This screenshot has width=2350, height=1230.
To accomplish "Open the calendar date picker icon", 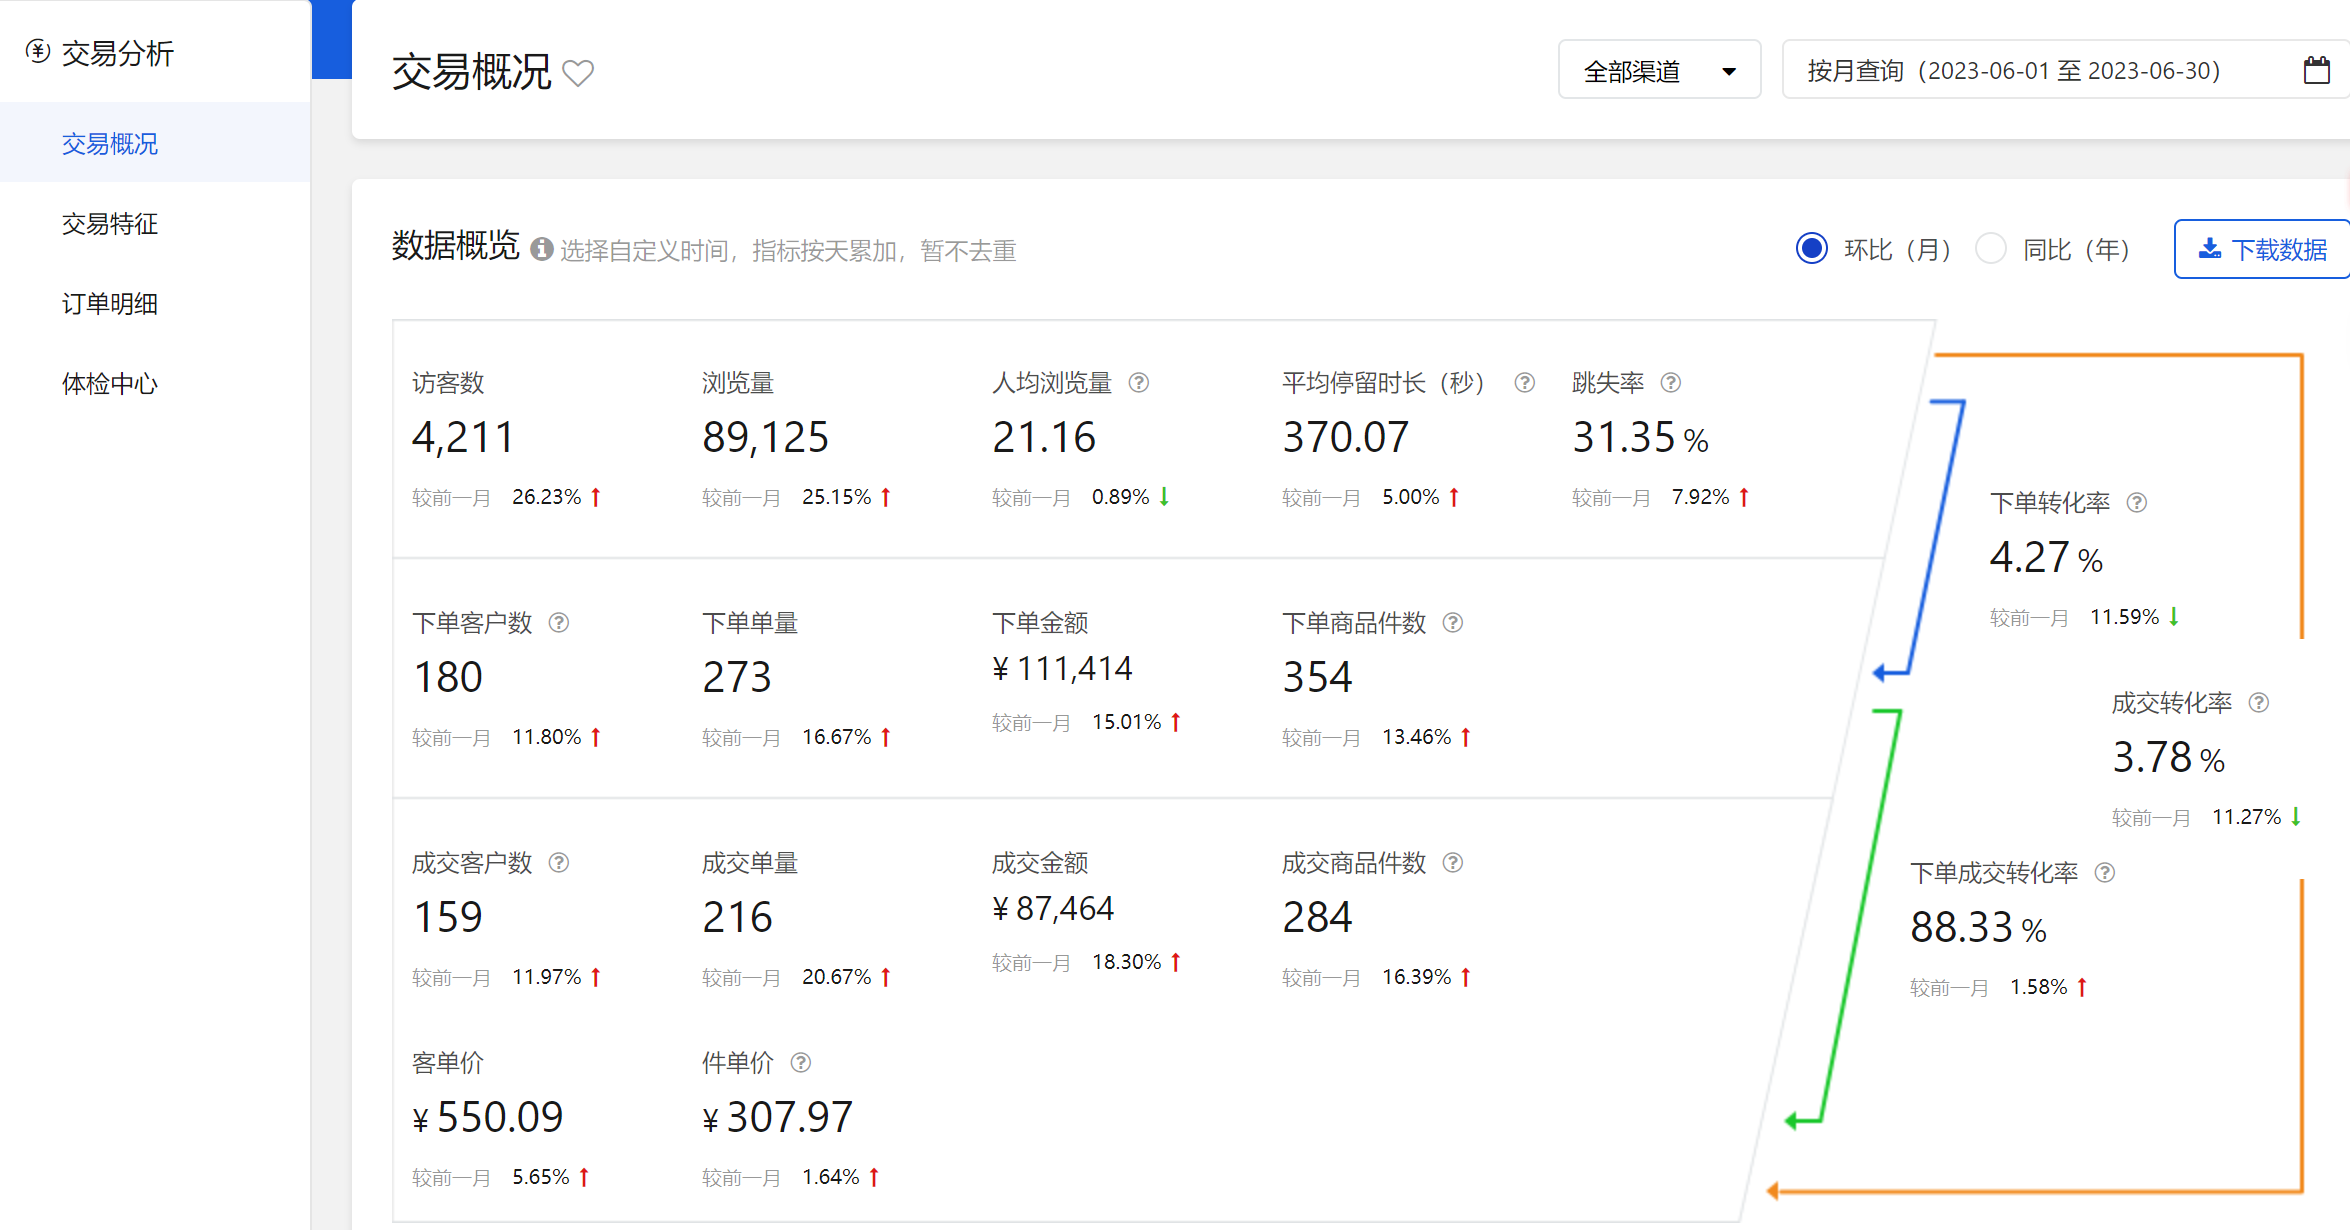I will (2316, 70).
